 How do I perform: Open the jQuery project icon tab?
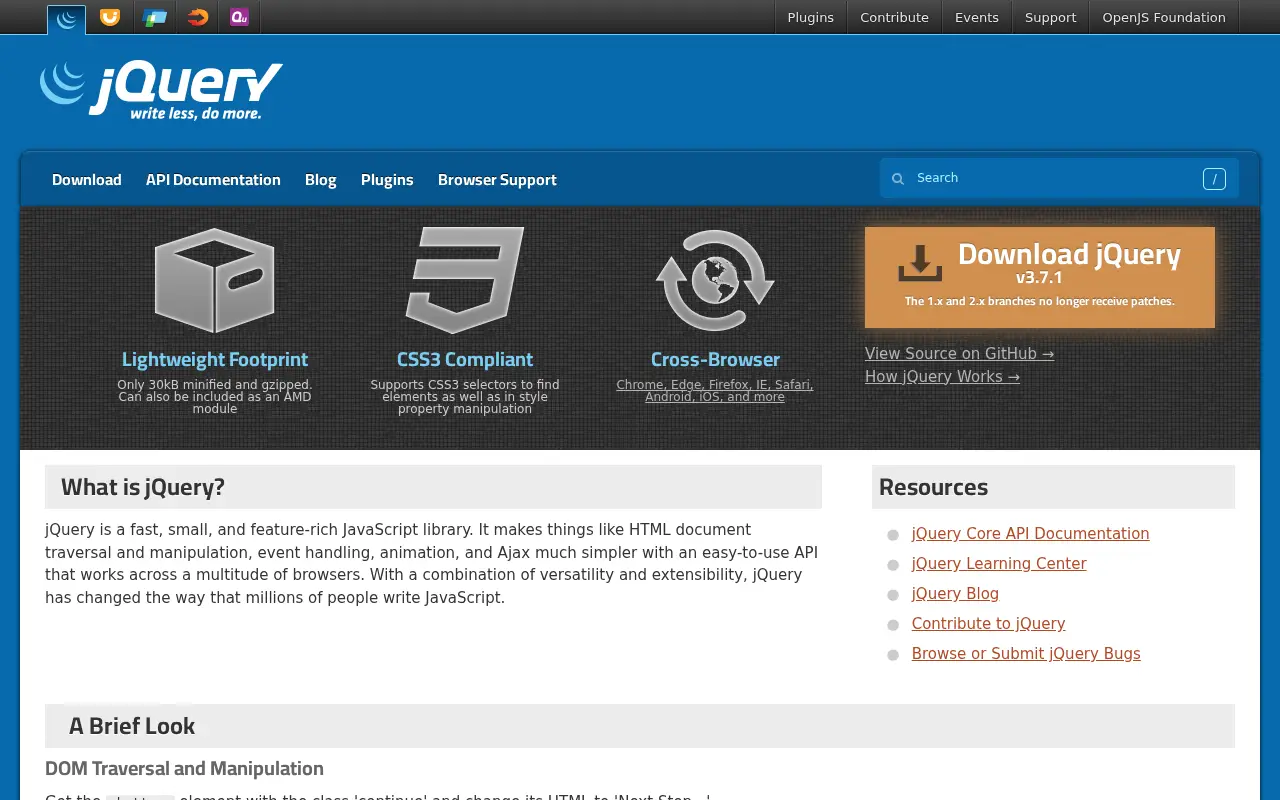pos(67,18)
